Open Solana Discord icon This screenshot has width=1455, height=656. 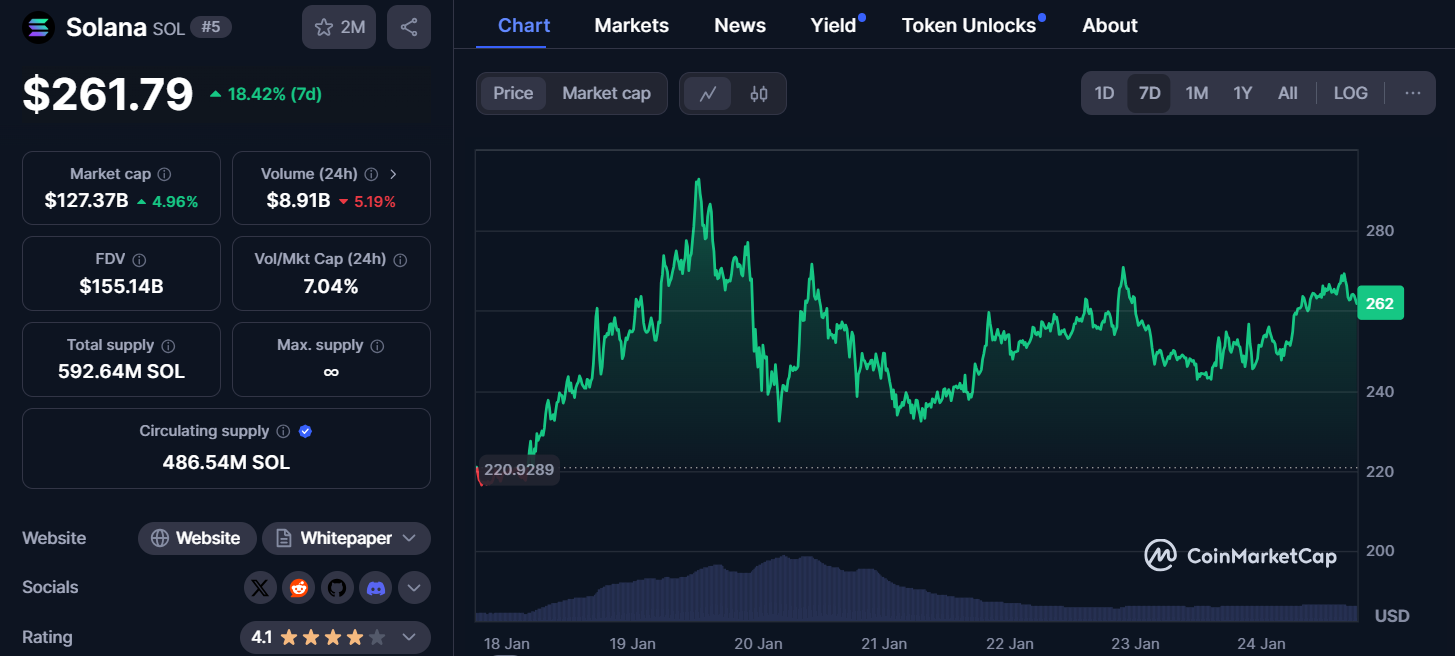[376, 588]
